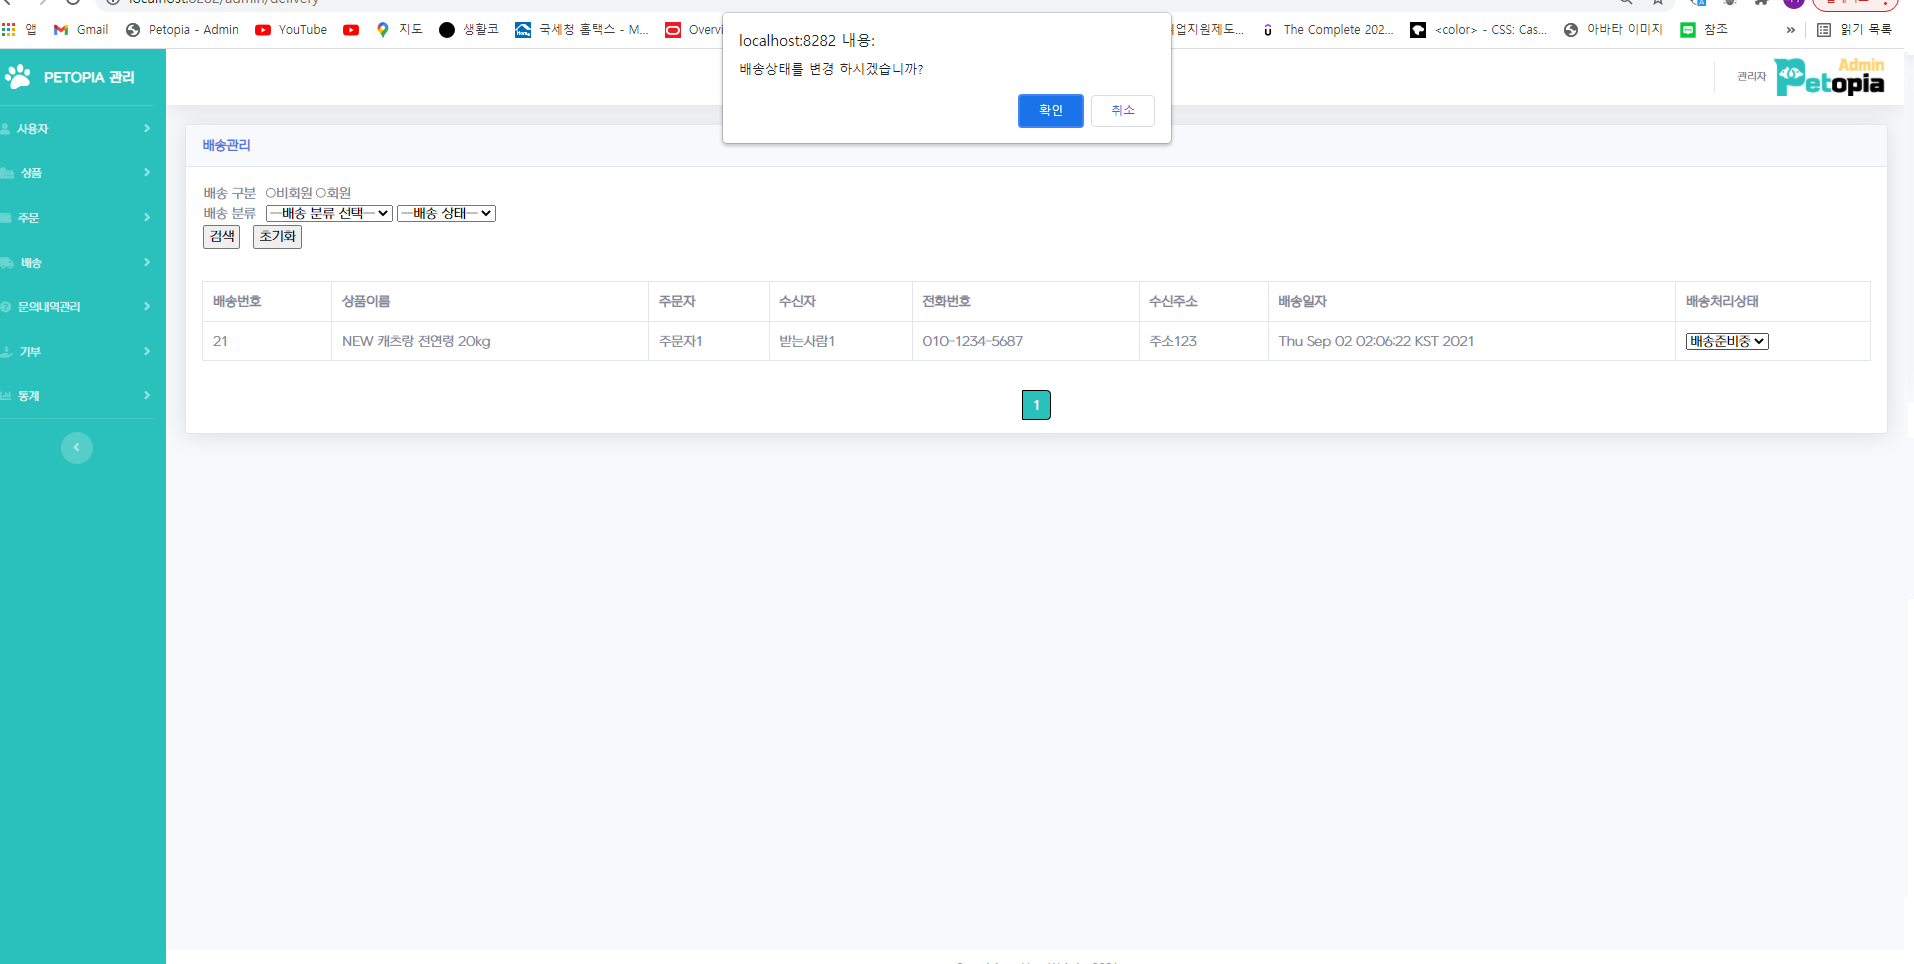
Task: Change the 배송준비중 status dropdown
Action: point(1727,342)
